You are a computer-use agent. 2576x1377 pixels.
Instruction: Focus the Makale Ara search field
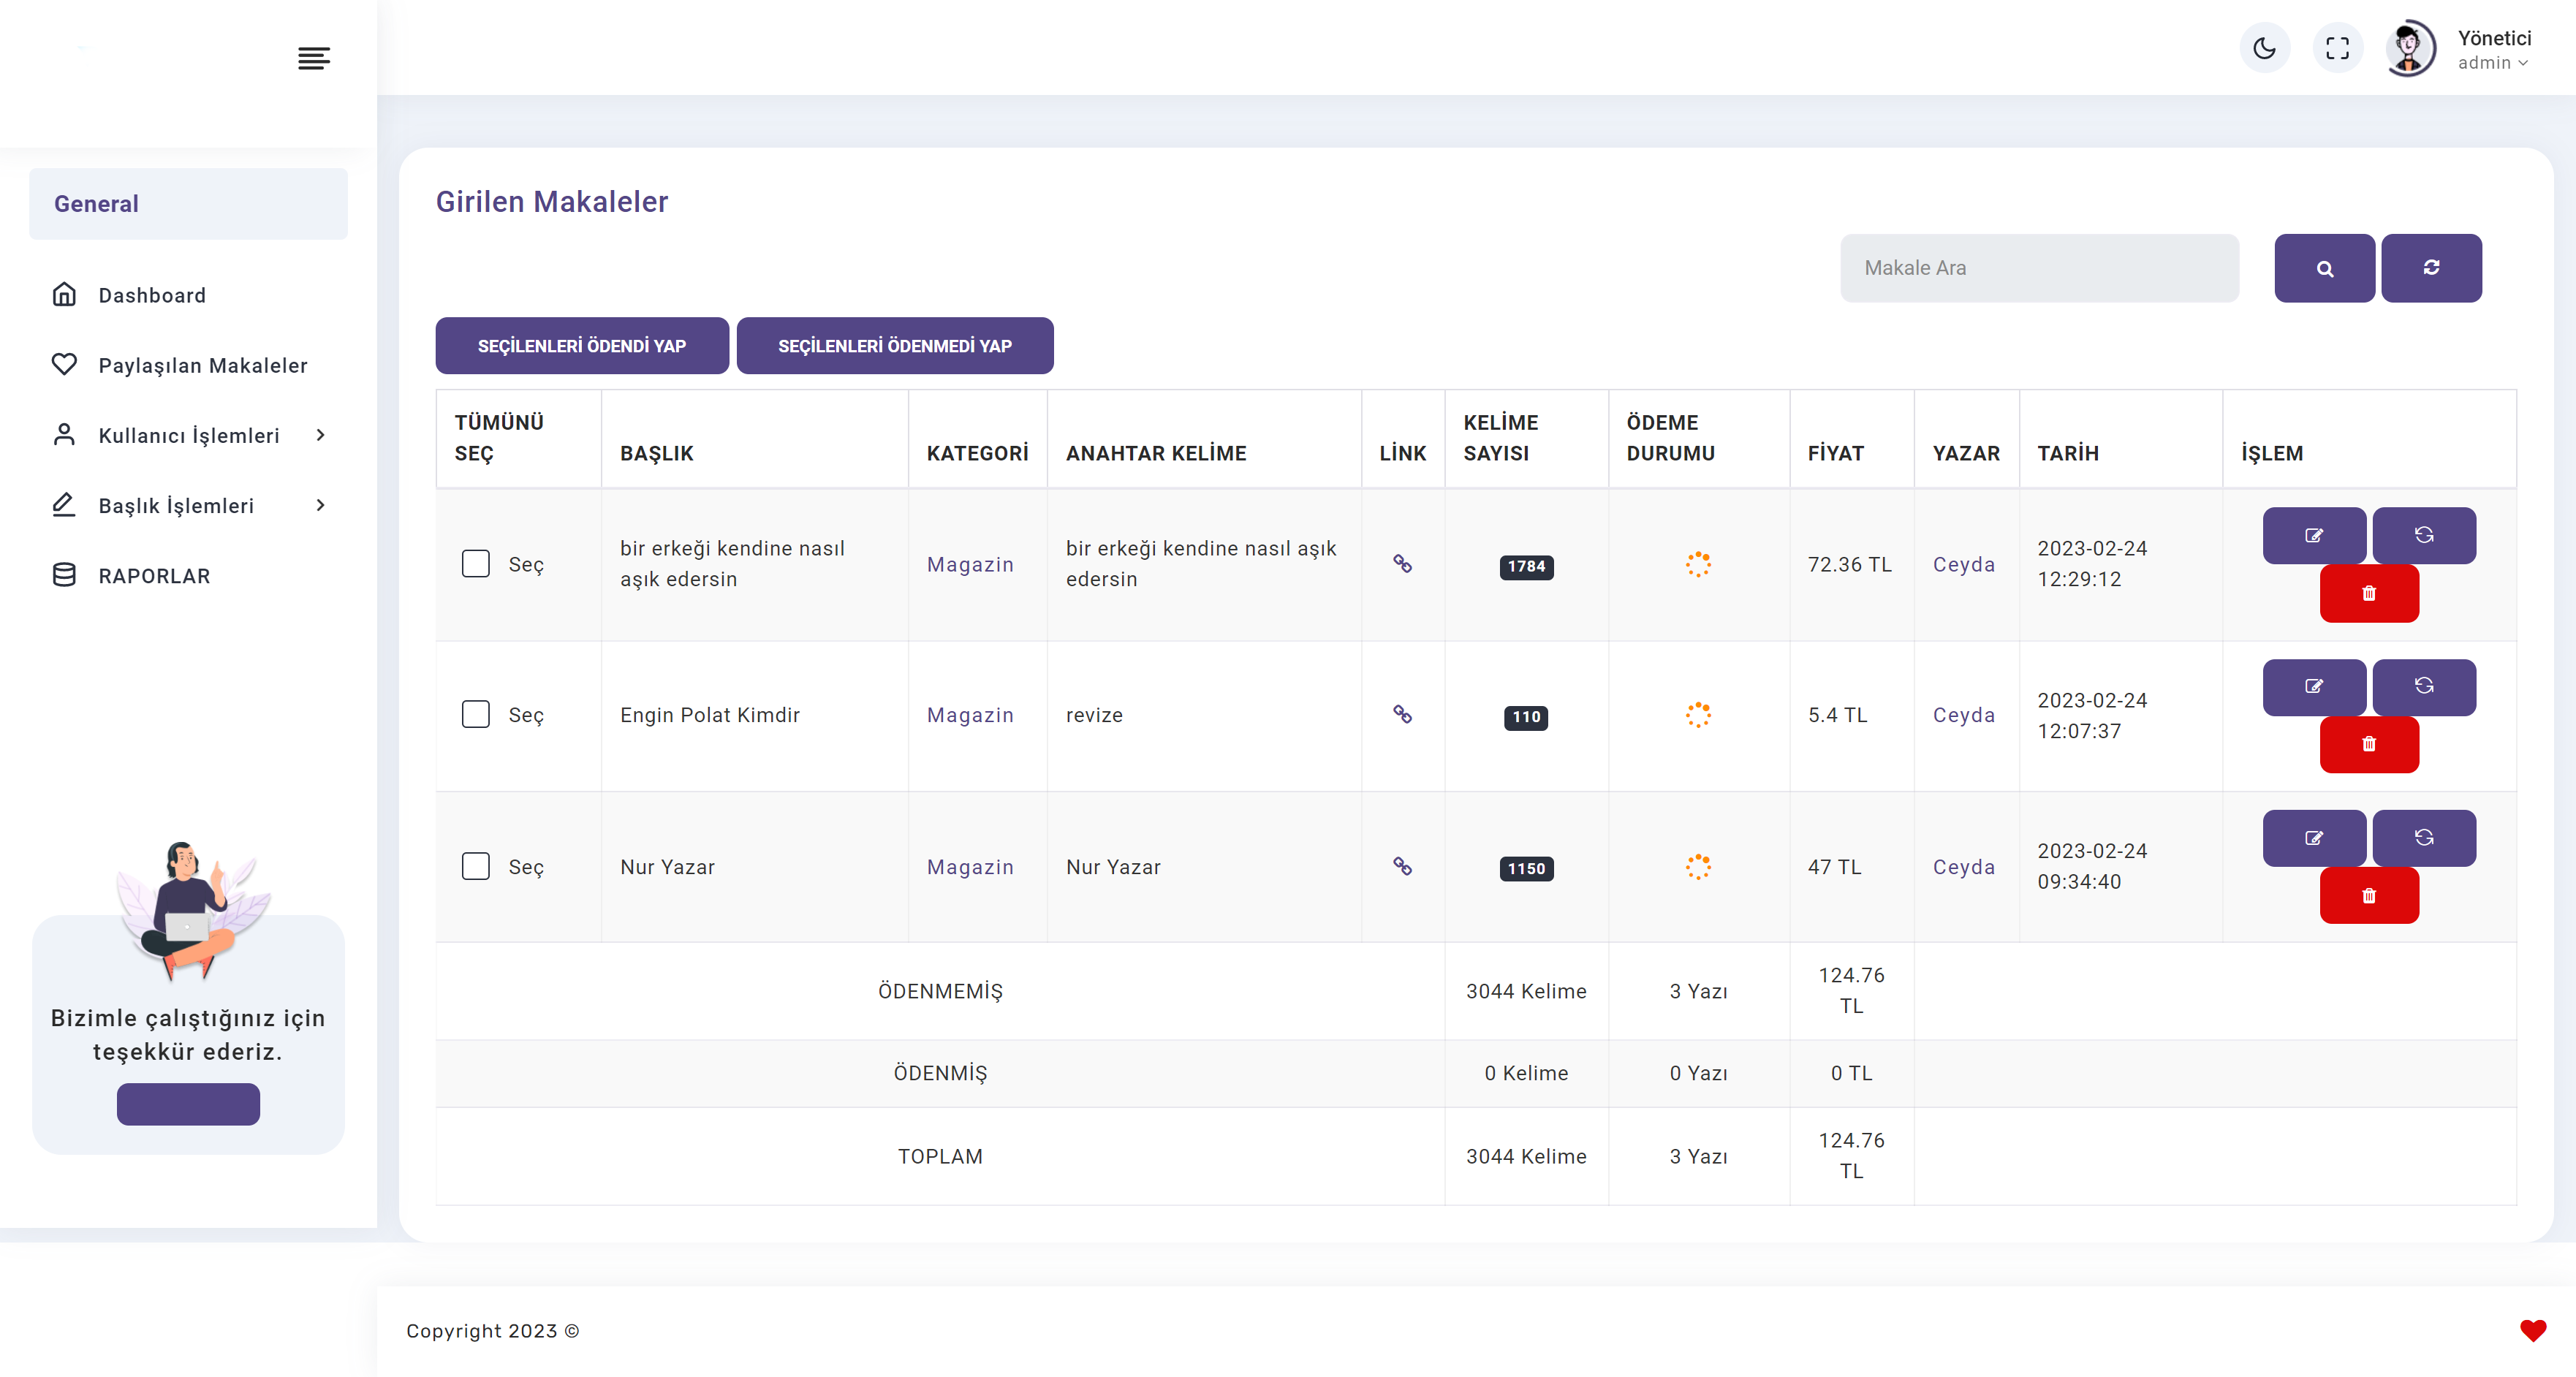pyautogui.click(x=2039, y=268)
